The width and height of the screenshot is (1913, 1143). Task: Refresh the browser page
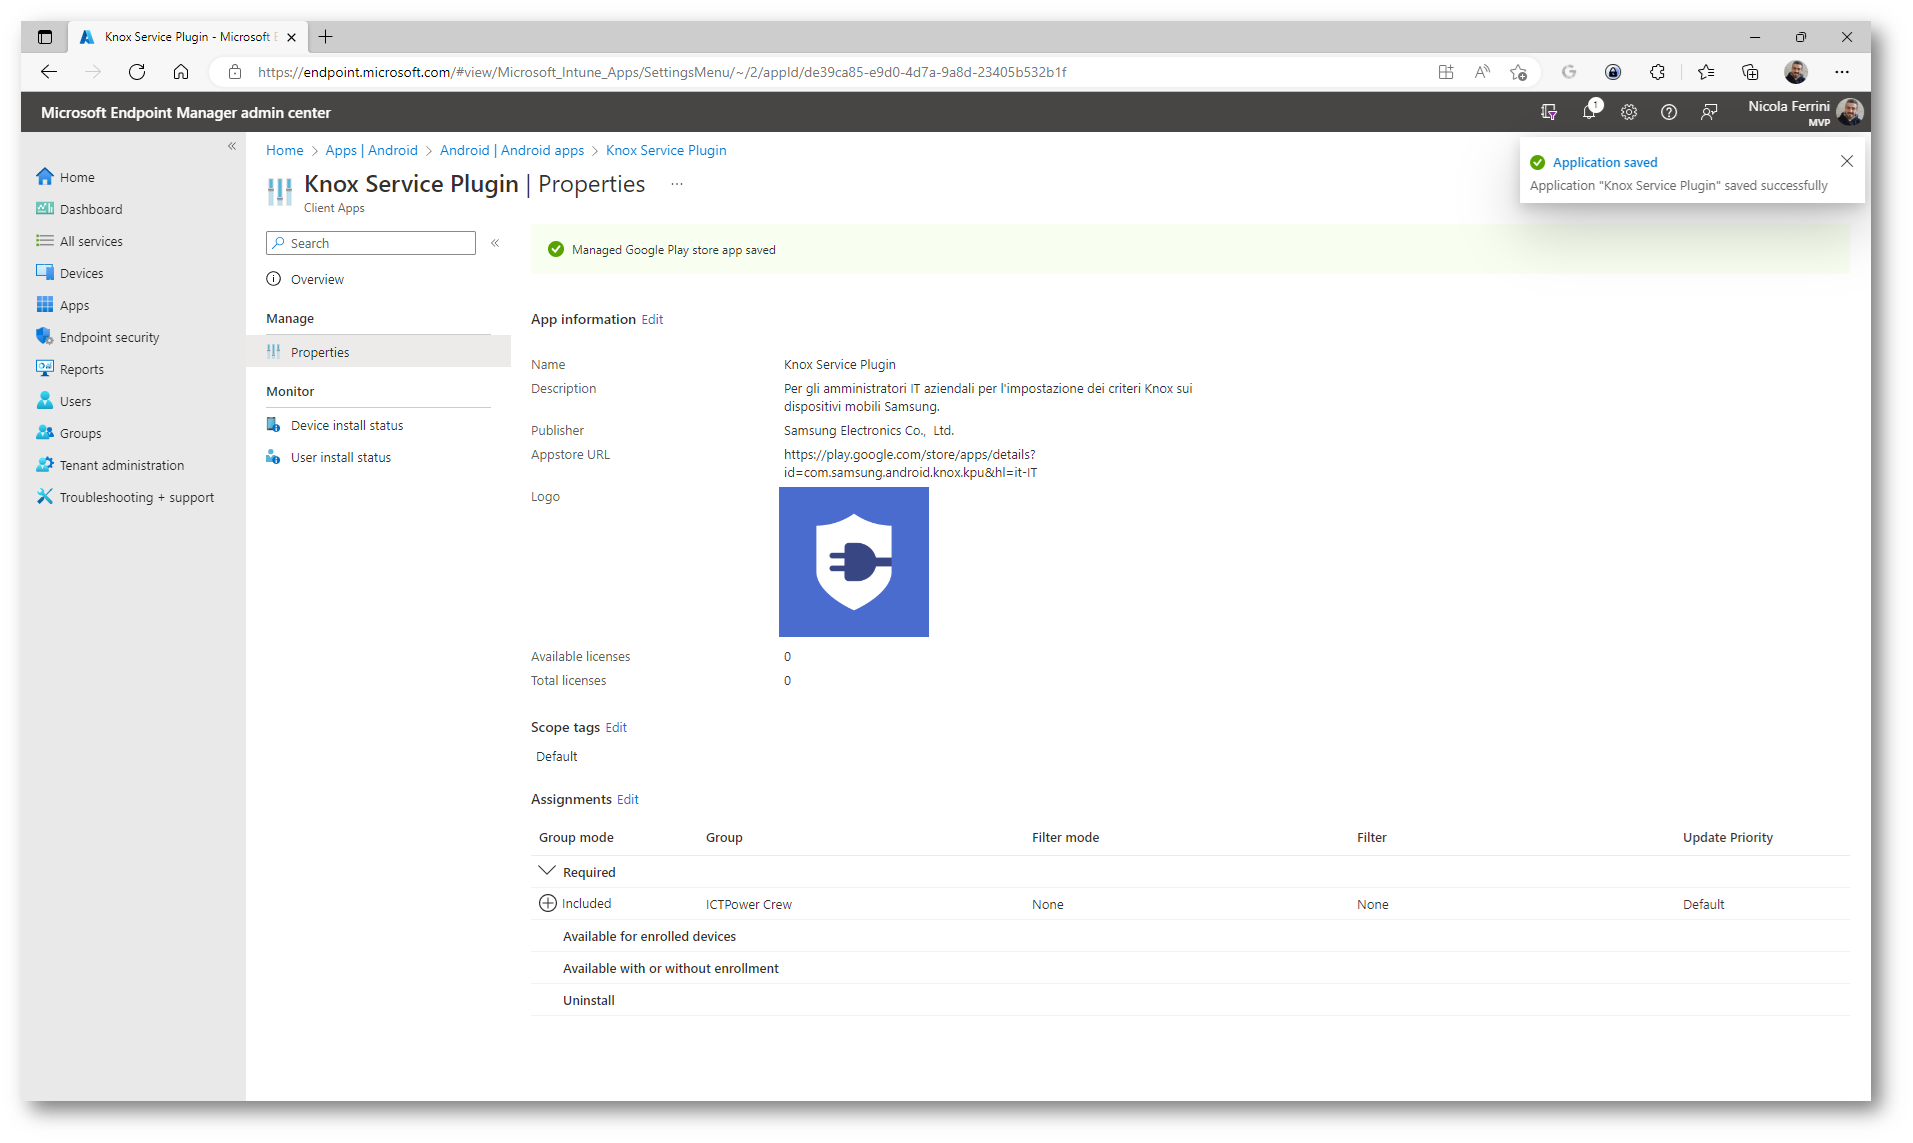[137, 72]
